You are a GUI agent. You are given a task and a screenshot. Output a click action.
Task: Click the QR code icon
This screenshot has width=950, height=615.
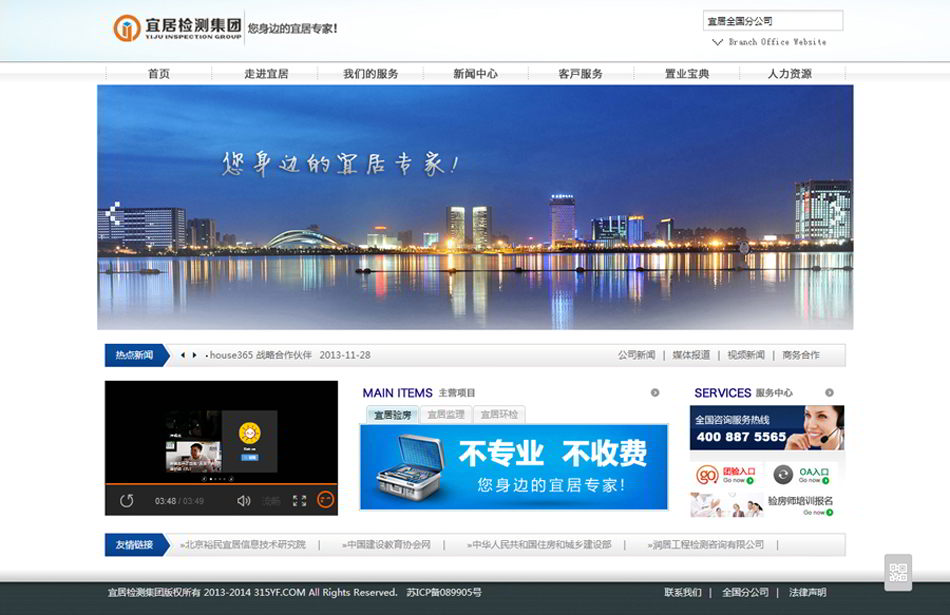click(898, 573)
